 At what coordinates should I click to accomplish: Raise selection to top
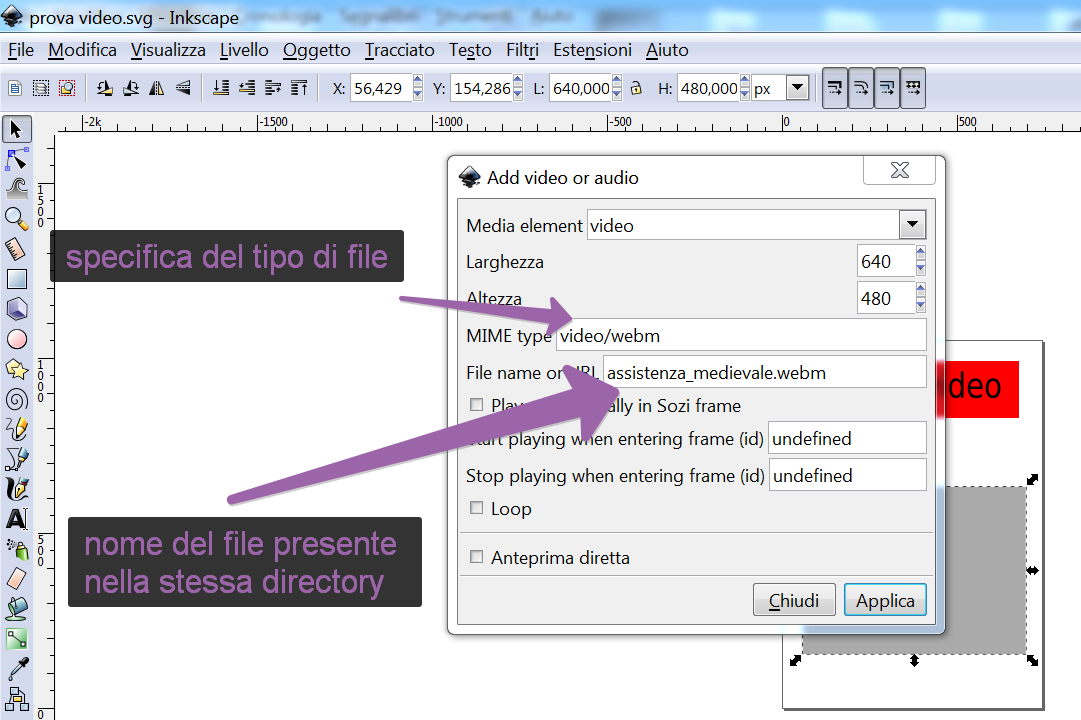(x=299, y=88)
